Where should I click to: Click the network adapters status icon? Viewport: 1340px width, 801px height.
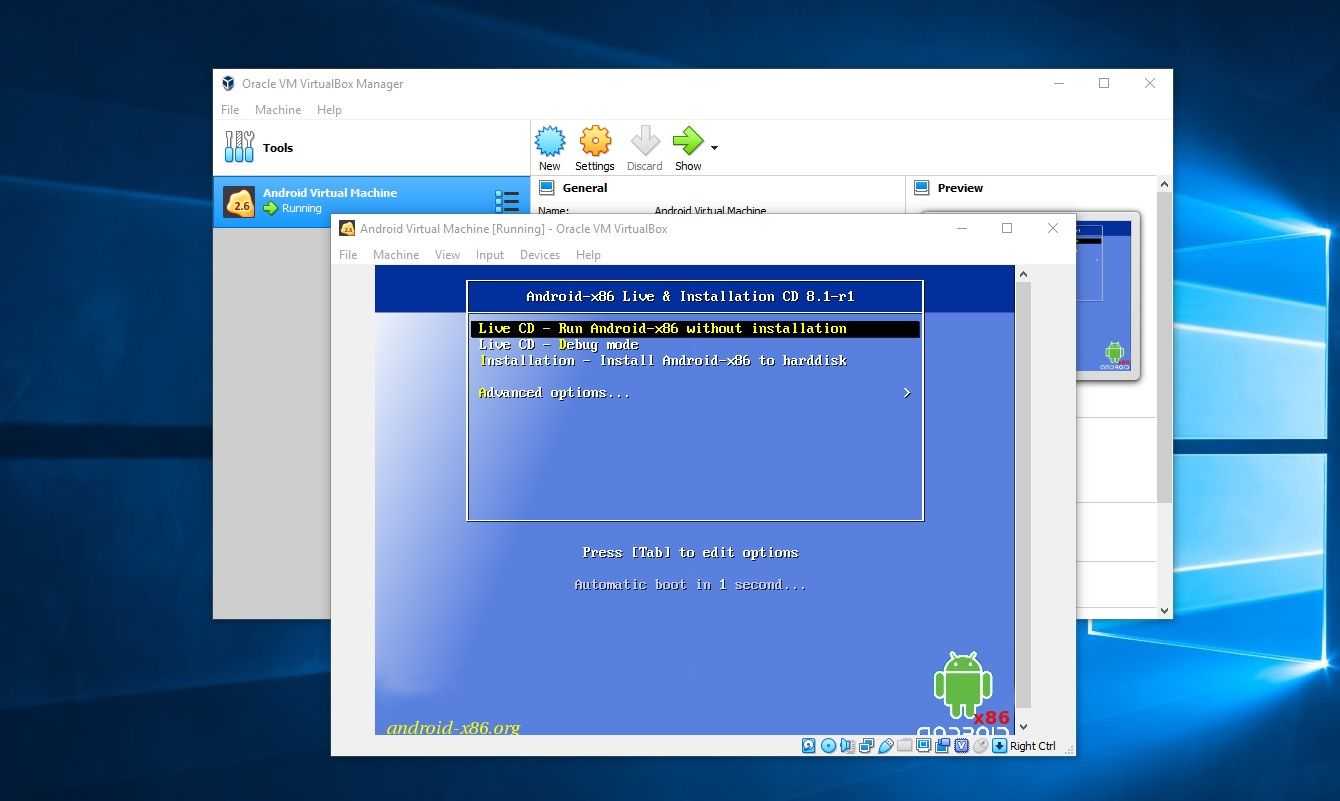tap(866, 745)
